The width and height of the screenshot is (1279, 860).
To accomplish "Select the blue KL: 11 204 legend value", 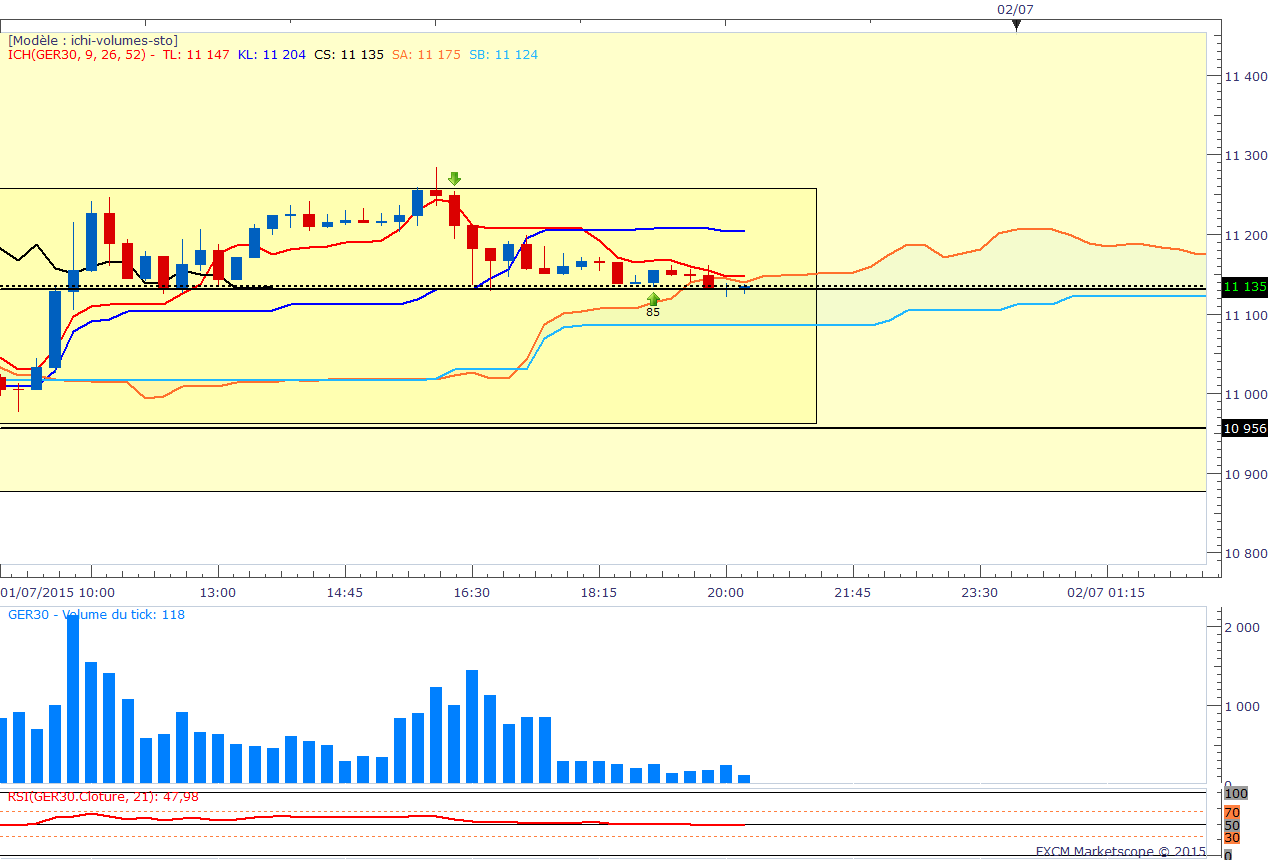I will pos(271,55).
